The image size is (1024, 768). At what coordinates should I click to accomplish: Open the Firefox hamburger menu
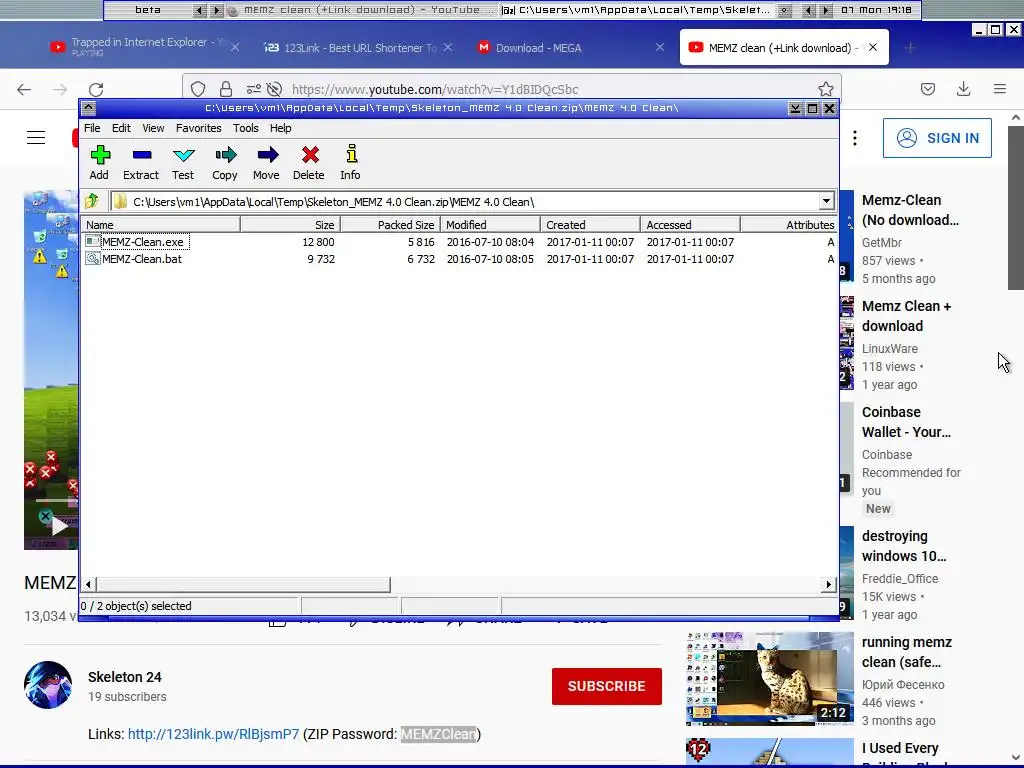(1000, 89)
